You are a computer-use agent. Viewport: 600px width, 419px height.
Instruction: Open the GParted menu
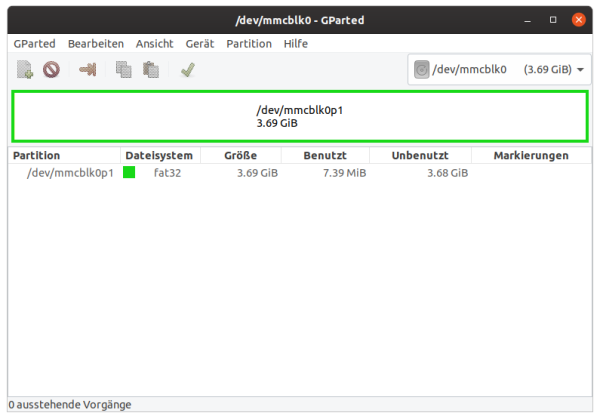(x=34, y=44)
